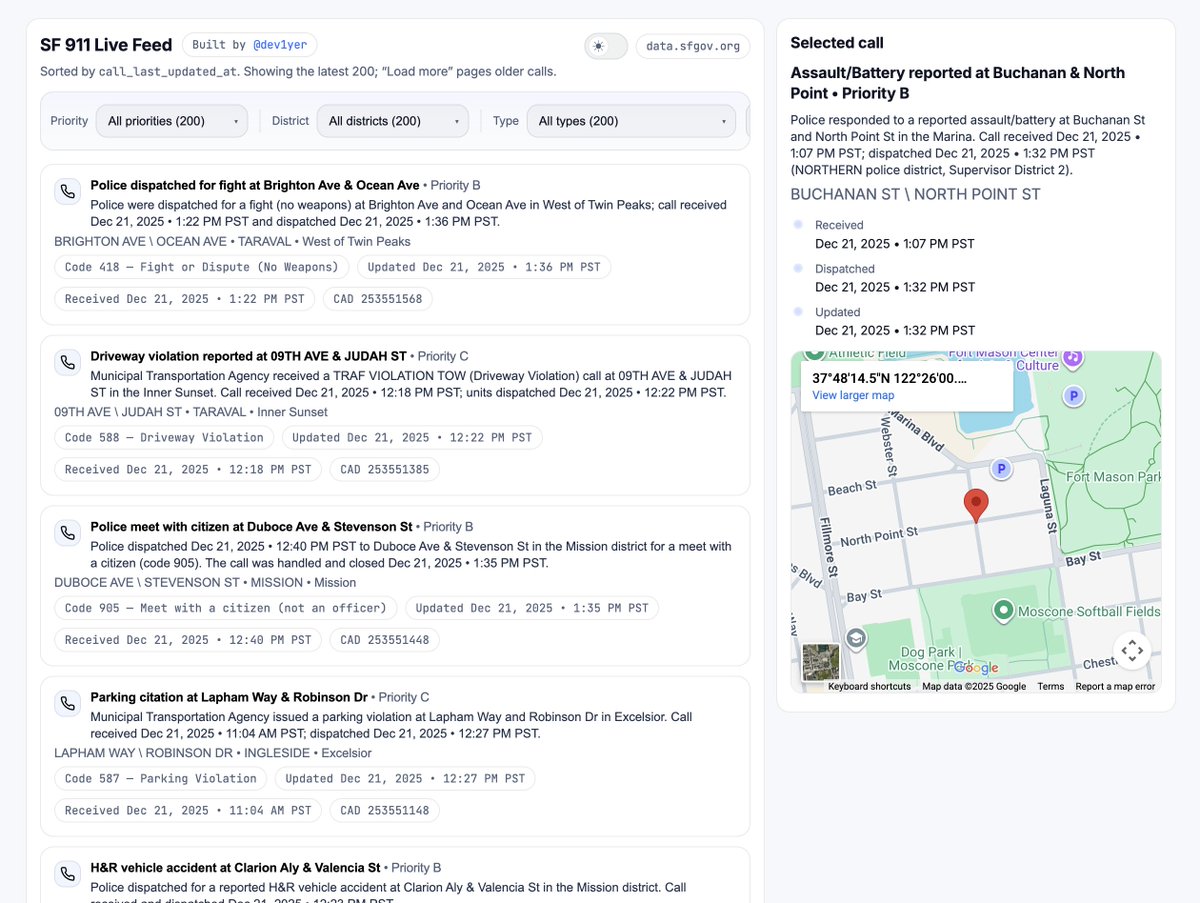The width and height of the screenshot is (1200, 903).
Task: Toggle the light/dark theme switch
Action: [x=606, y=46]
